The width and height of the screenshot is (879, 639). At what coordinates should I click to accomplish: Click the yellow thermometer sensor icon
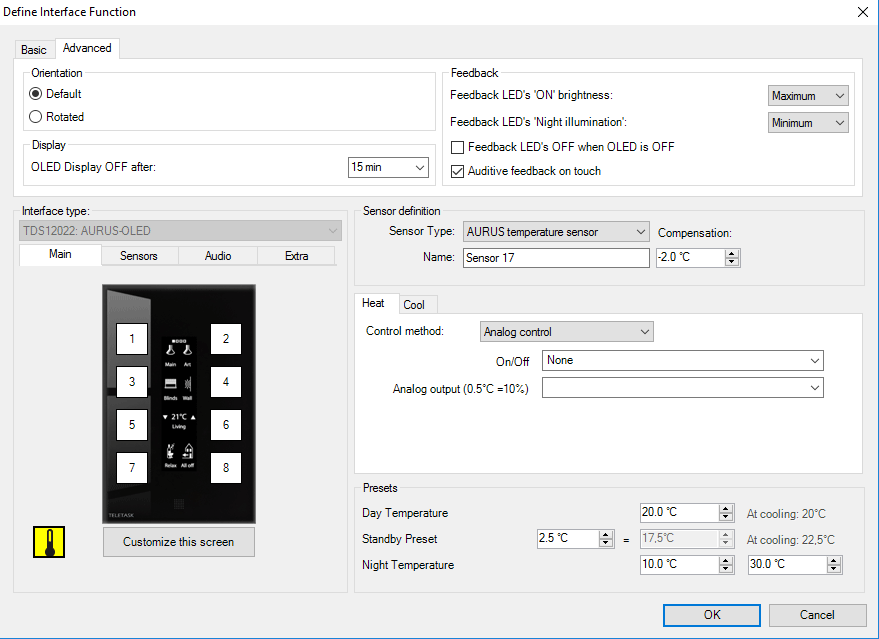47,542
